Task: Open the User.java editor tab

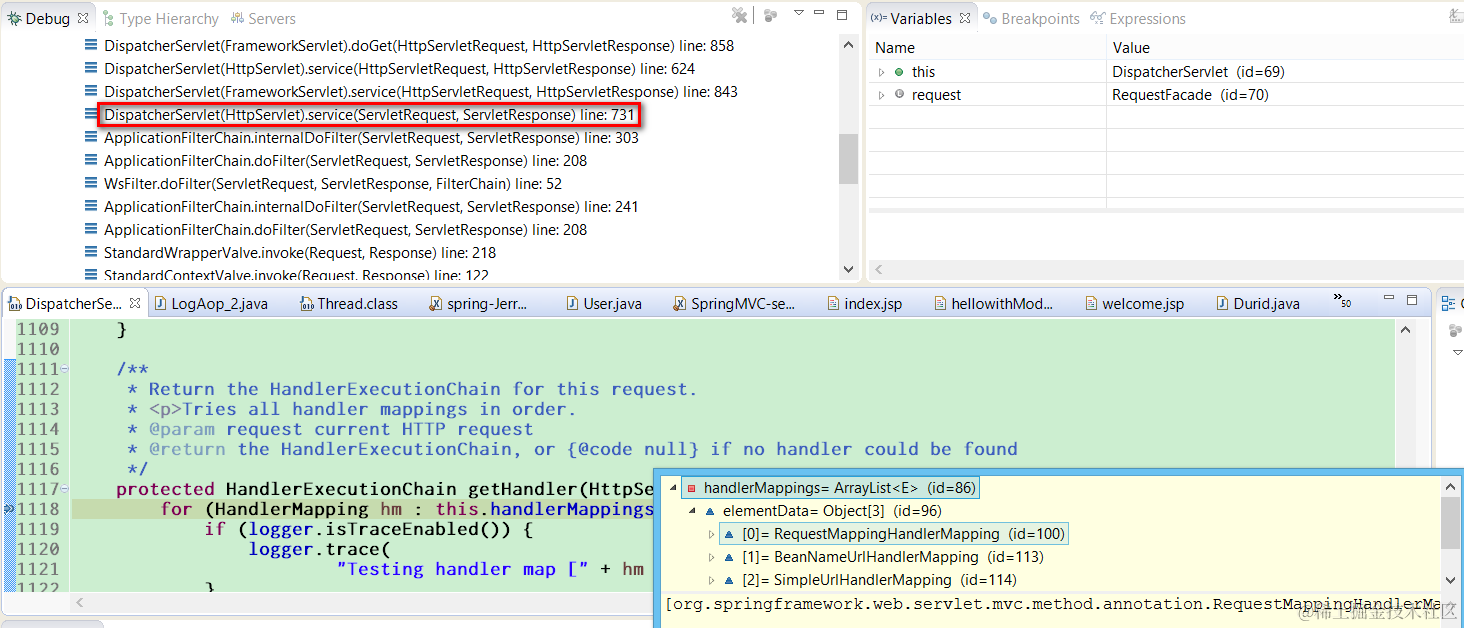Action: 603,304
